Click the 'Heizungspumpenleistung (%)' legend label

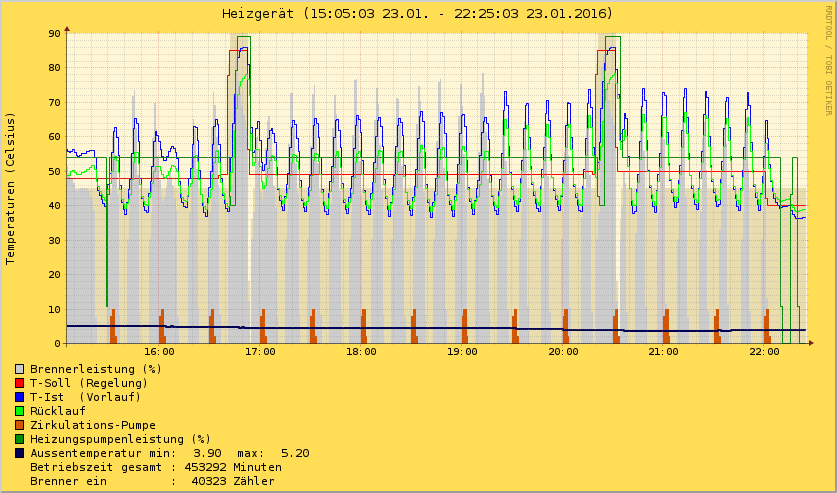120,439
